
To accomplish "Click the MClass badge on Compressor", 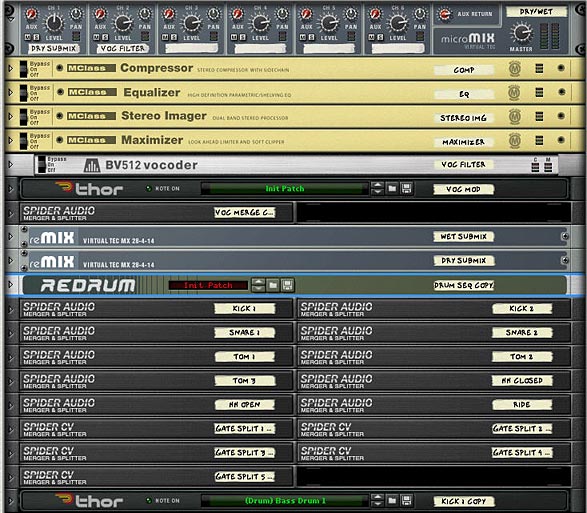I will (x=91, y=68).
